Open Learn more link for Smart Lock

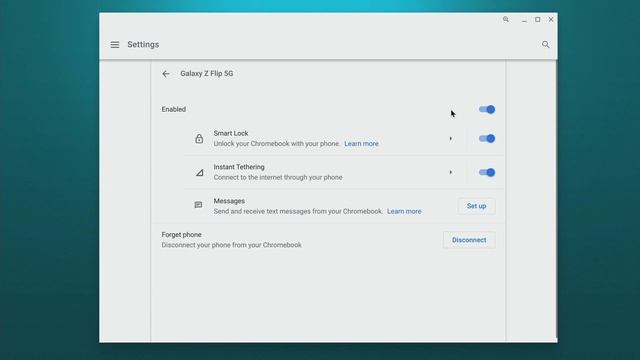(x=361, y=144)
